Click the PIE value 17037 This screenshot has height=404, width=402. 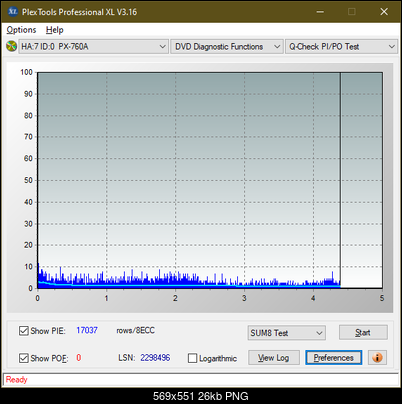pos(87,330)
